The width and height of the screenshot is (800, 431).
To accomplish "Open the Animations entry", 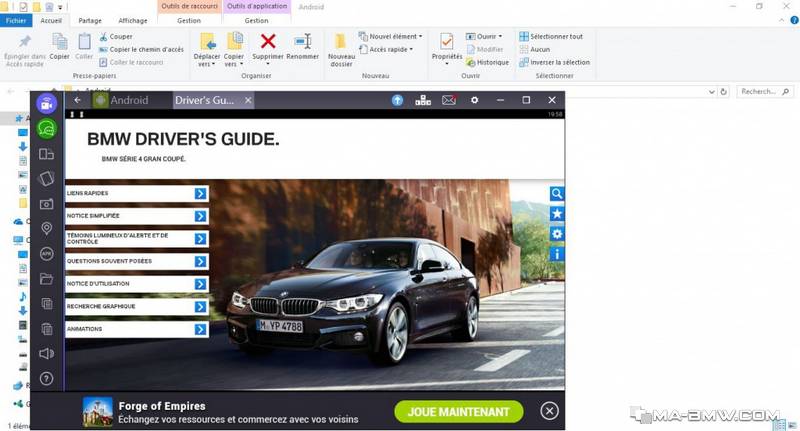I will pos(137,329).
